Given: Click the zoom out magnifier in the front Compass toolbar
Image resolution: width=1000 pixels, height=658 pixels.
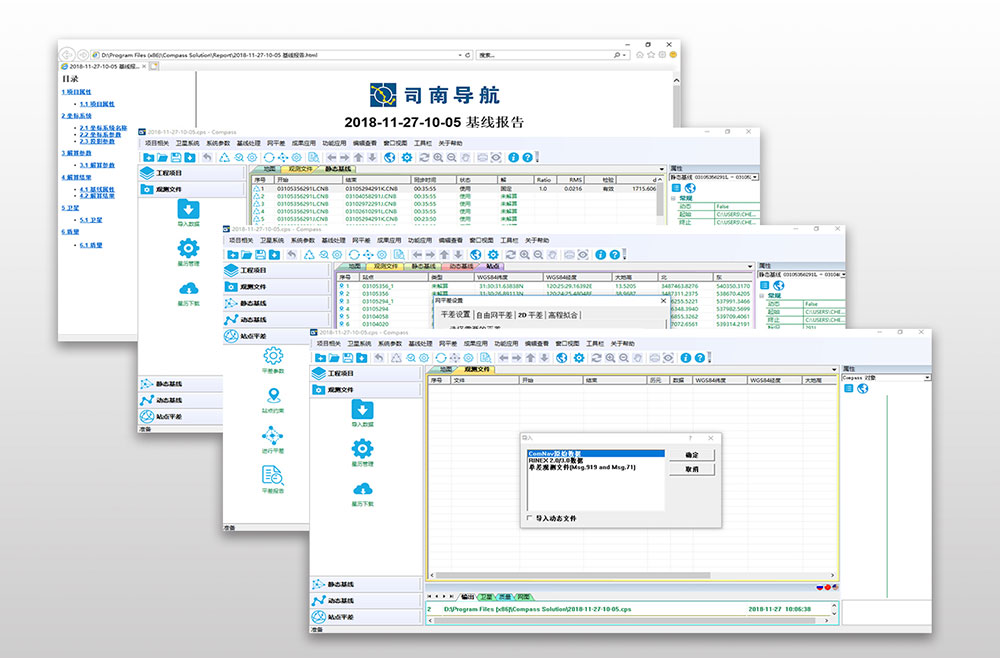Looking at the screenshot, I should coord(624,358).
